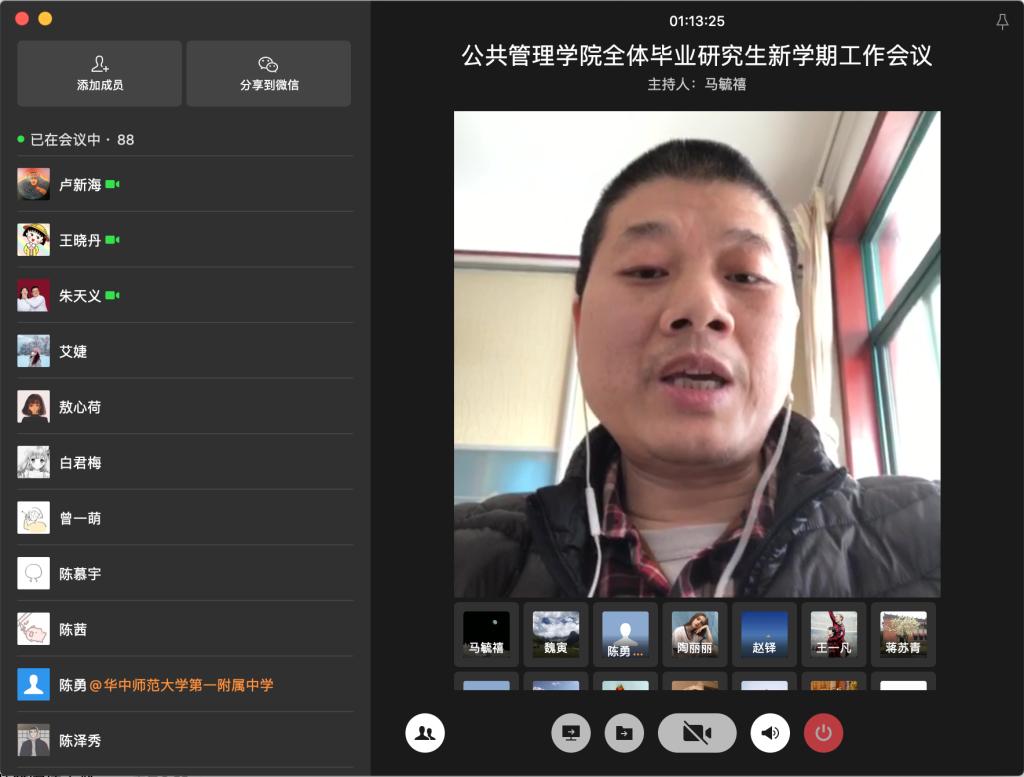Click the participants list icon
This screenshot has height=777, width=1024.
(x=425, y=733)
